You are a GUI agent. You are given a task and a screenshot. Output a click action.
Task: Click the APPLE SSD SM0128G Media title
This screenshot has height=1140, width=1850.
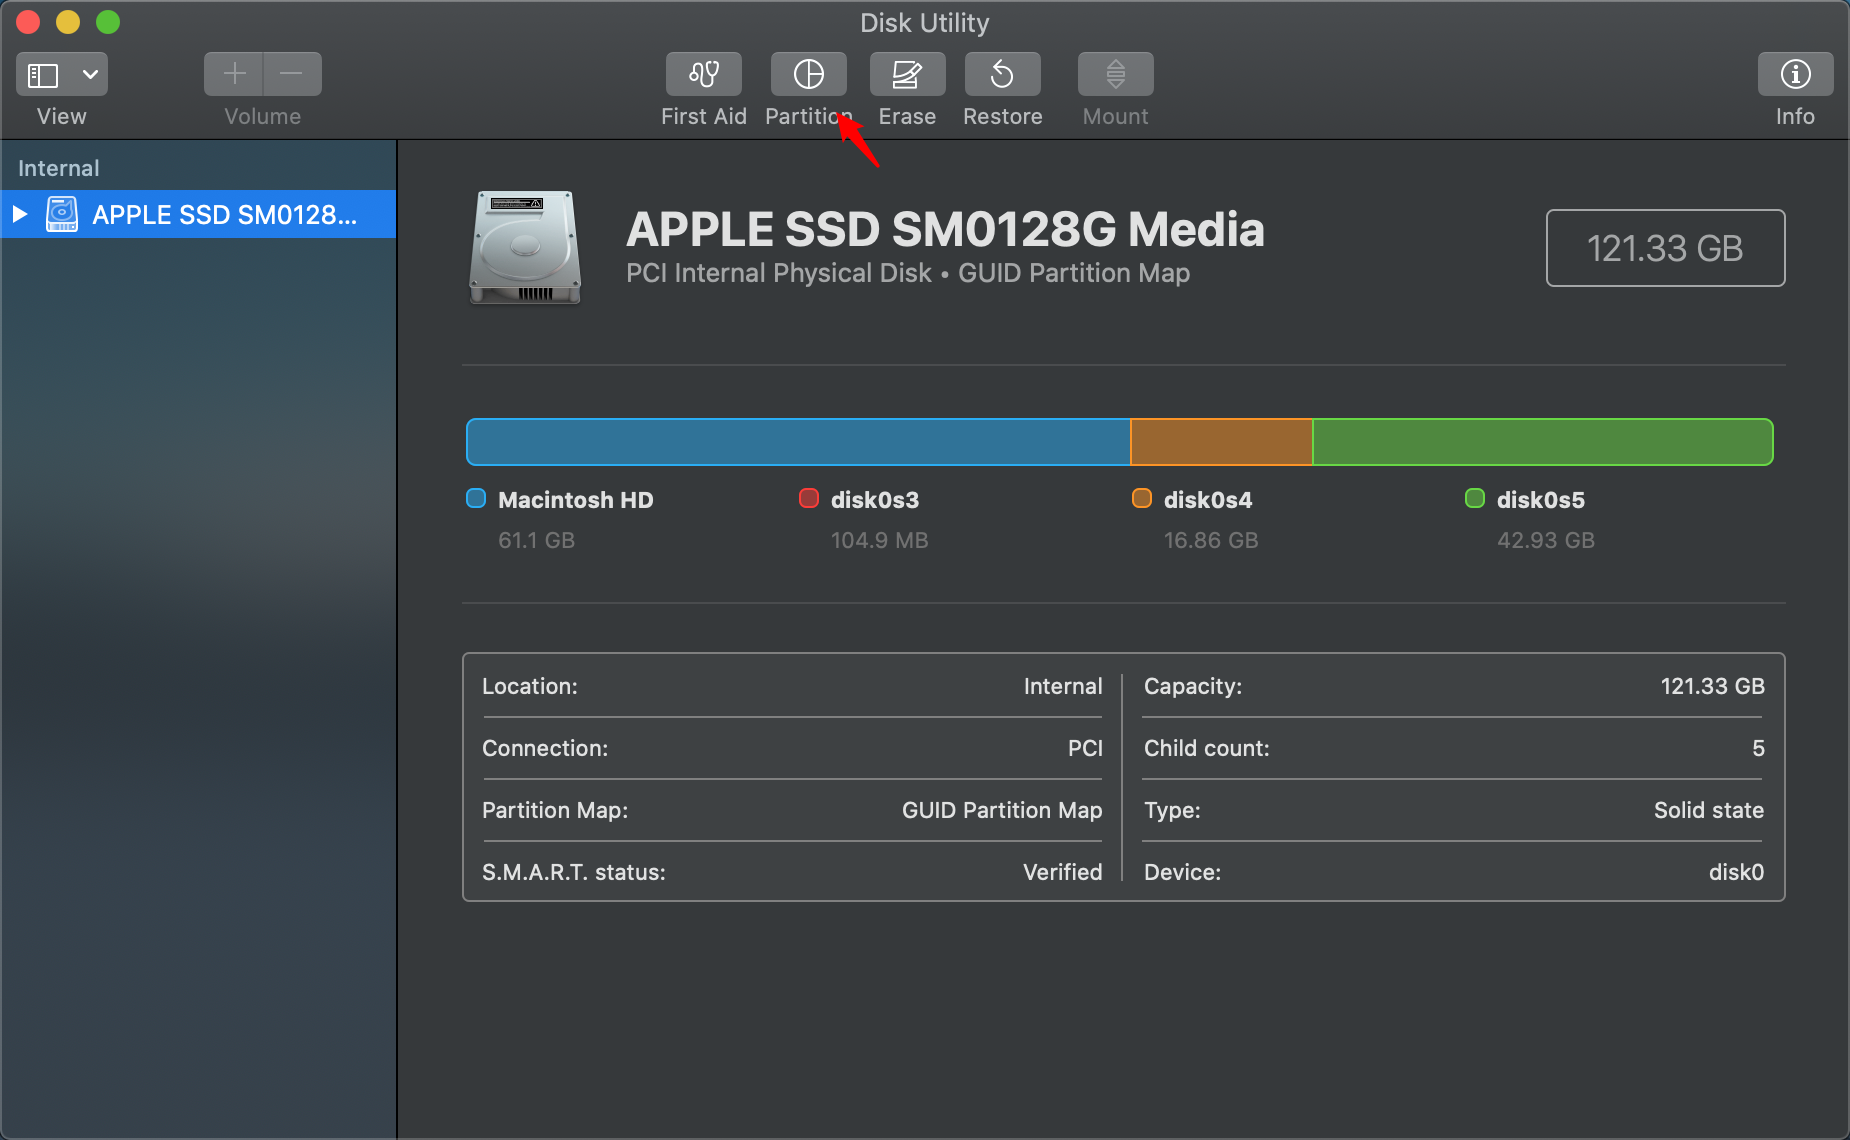[x=945, y=229]
